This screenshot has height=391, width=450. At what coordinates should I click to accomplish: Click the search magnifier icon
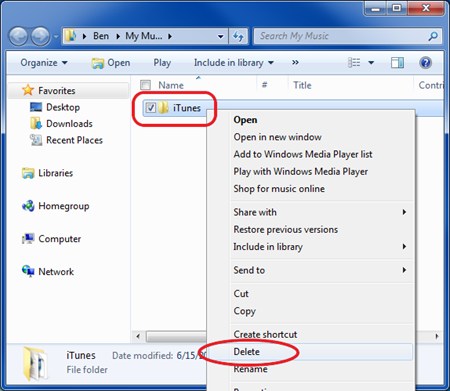433,36
